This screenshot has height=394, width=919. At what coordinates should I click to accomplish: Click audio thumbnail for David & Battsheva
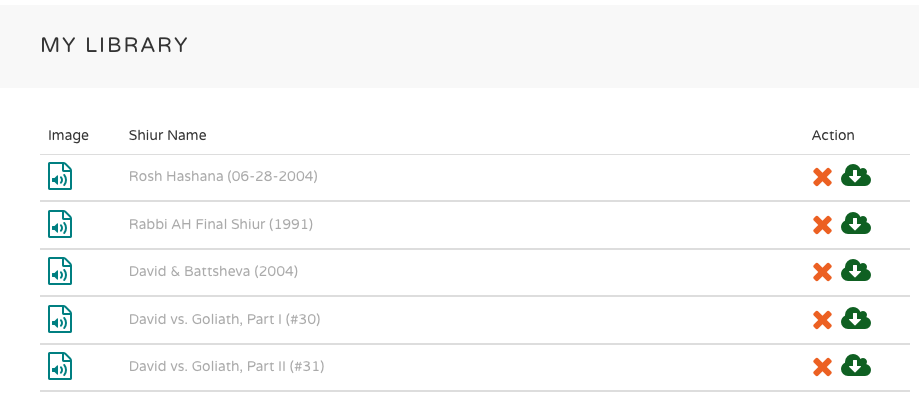click(60, 271)
